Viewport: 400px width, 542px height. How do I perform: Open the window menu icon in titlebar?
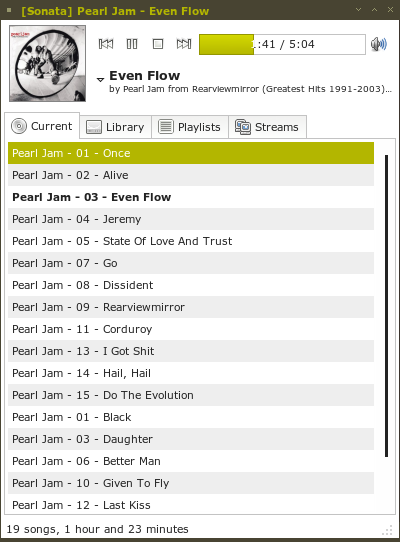[x=9, y=10]
